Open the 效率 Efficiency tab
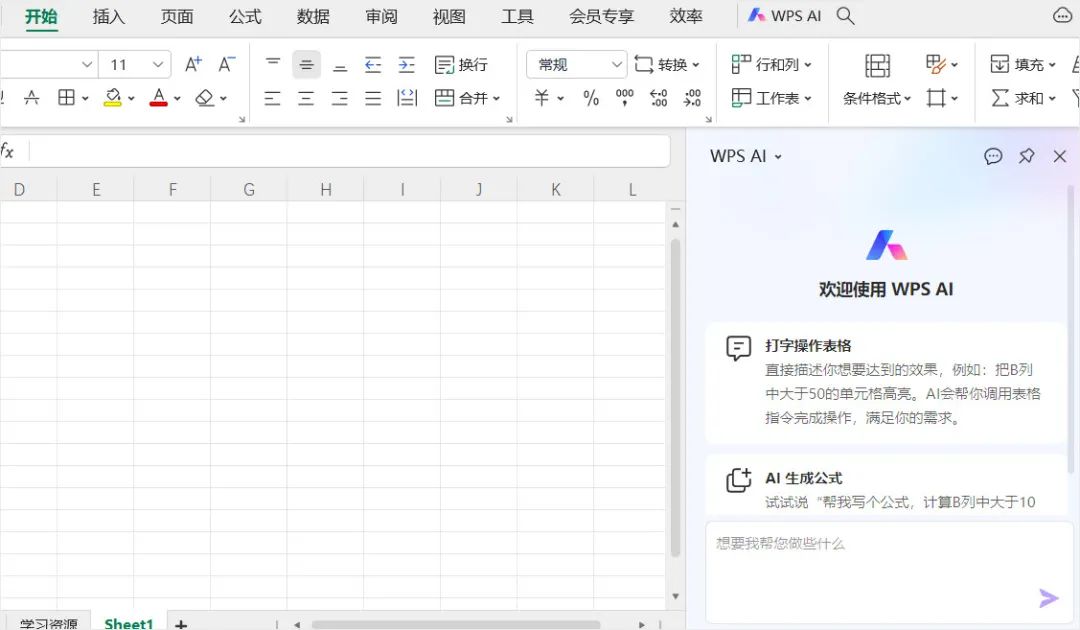 click(x=686, y=17)
